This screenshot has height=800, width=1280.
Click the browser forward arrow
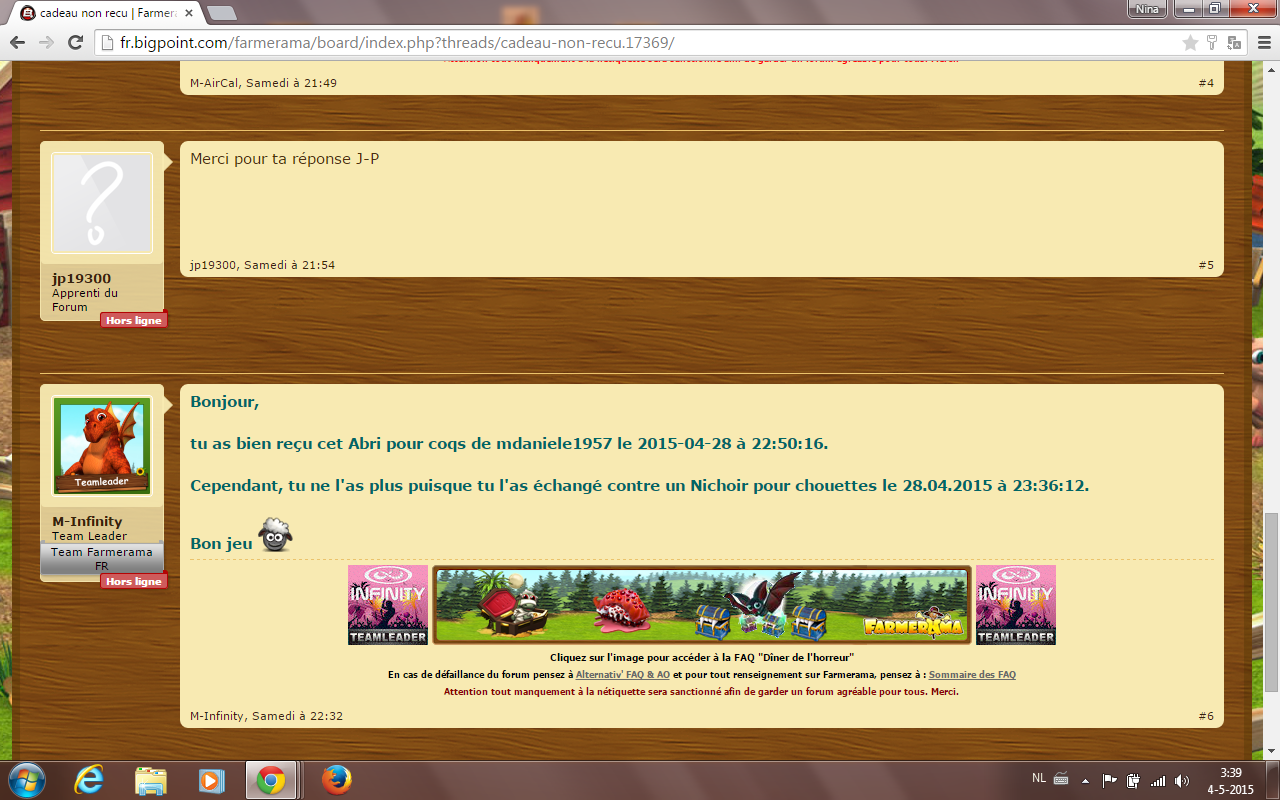click(x=46, y=43)
